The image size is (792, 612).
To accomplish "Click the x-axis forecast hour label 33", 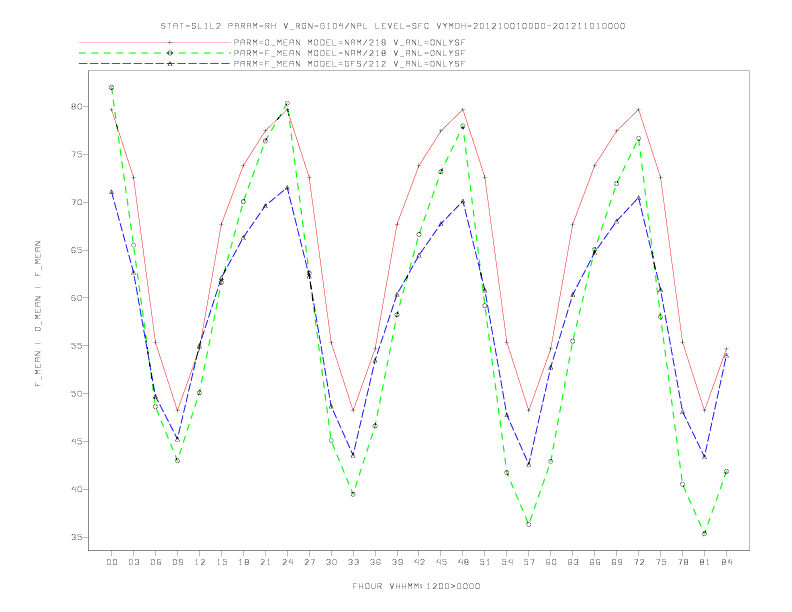I will click(x=353, y=562).
